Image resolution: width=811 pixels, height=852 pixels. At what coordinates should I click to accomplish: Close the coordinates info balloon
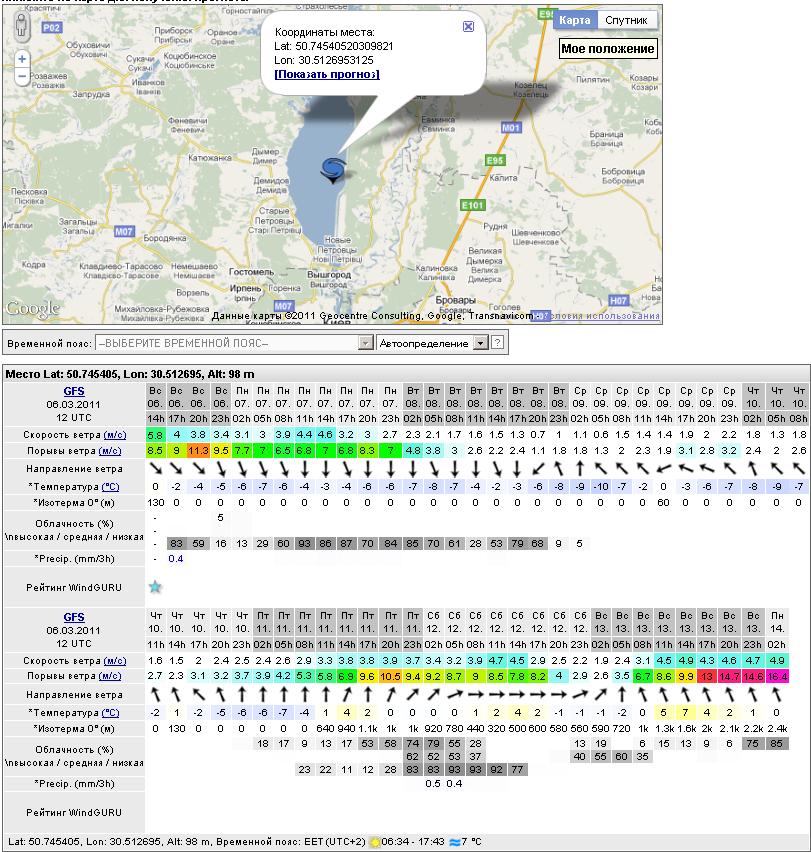[x=468, y=27]
